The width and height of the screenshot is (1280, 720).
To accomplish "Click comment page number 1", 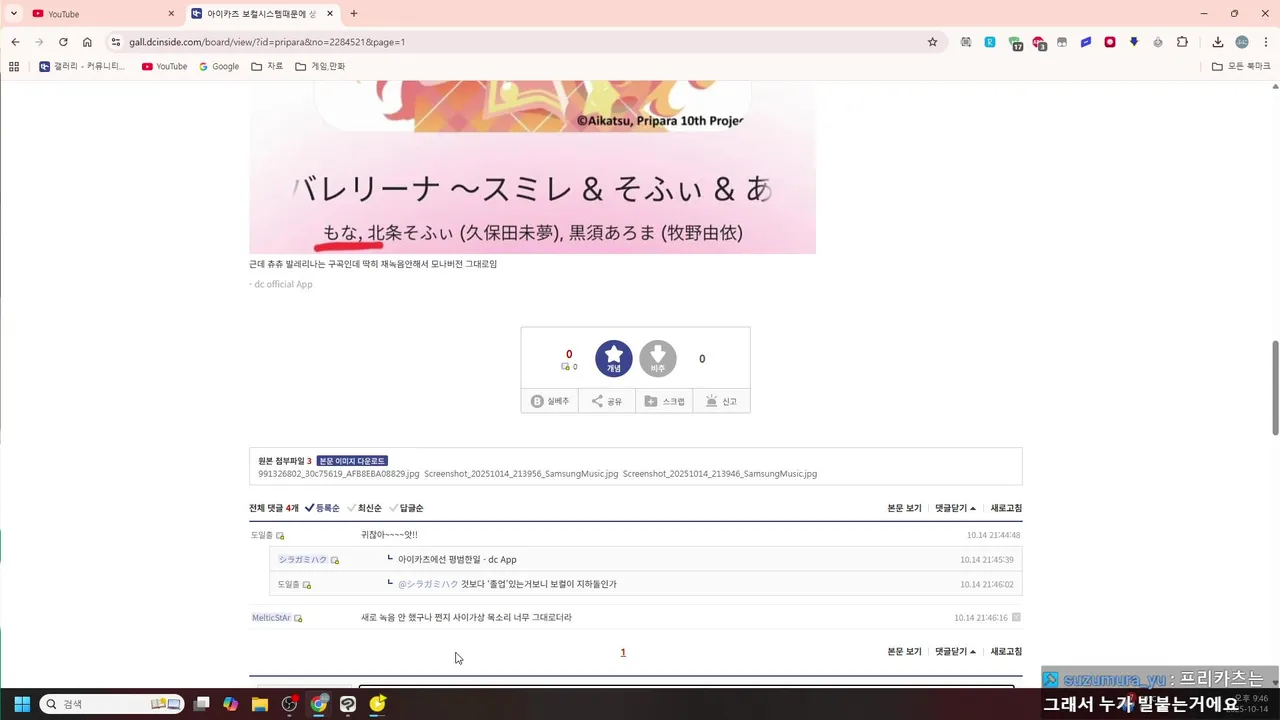I will [x=623, y=652].
